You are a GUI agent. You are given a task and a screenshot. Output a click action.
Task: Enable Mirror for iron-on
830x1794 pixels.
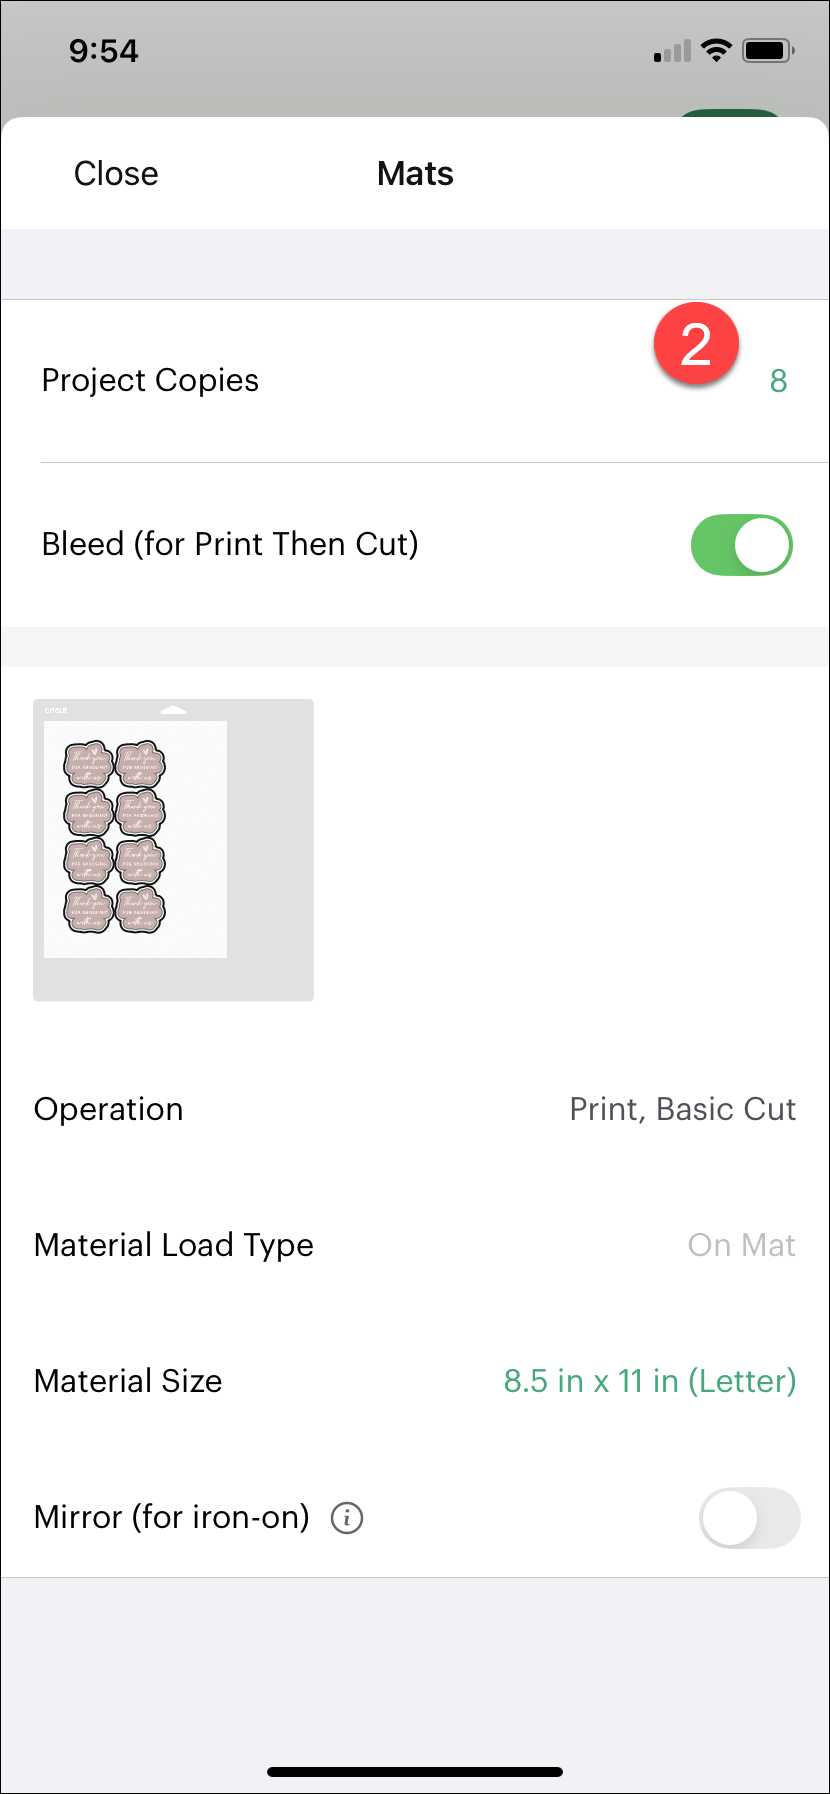pos(749,1518)
